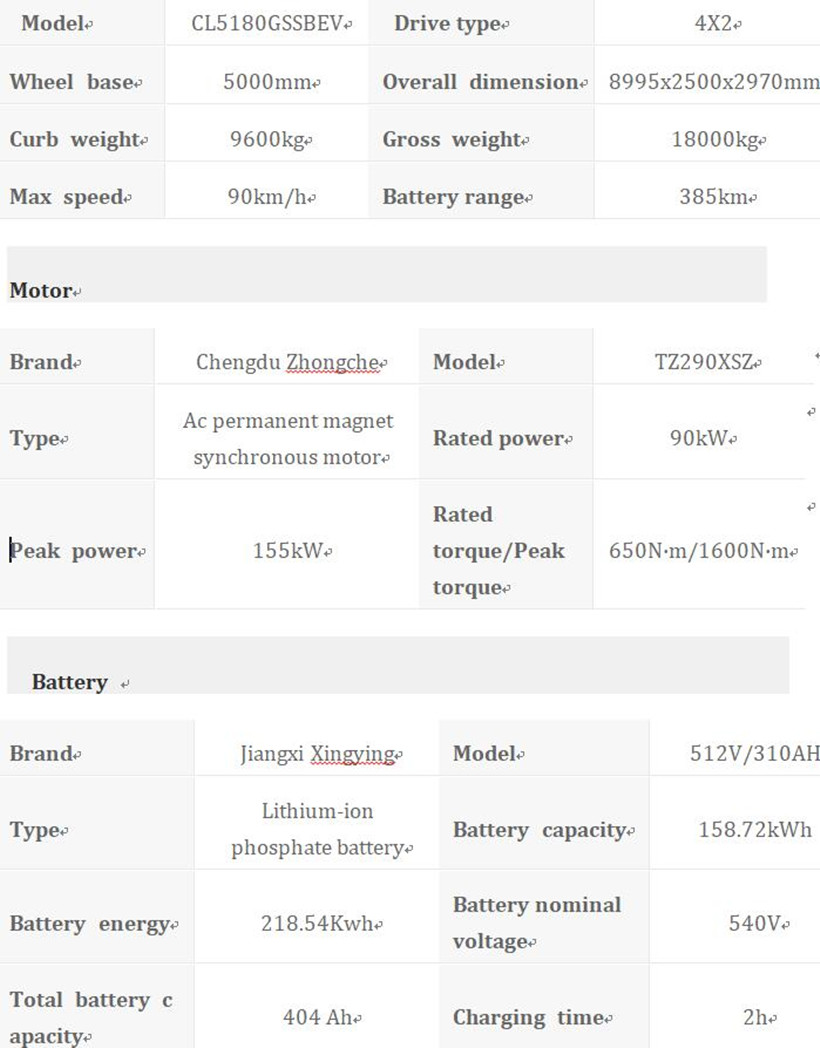The width and height of the screenshot is (820, 1048).
Task: Click the Chengdu Zhongche brand cell
Action: click(x=289, y=362)
